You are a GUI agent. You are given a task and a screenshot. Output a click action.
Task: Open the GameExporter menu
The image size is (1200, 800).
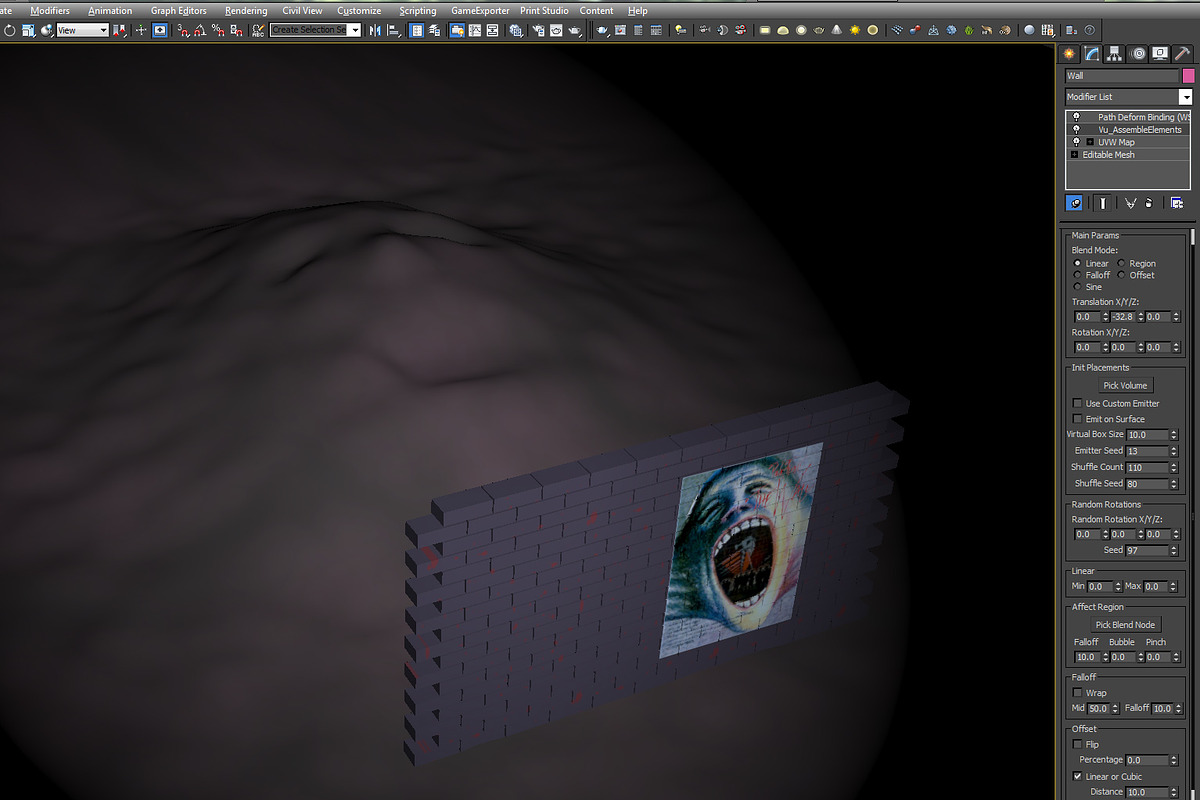480,10
